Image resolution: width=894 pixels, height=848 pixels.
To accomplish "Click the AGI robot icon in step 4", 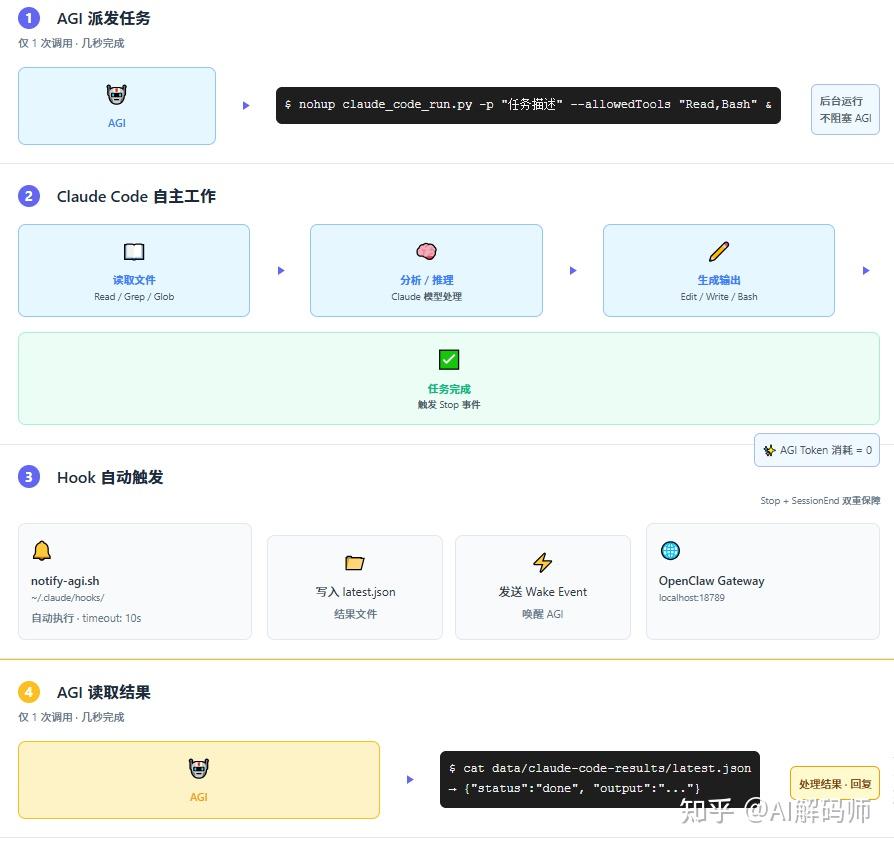I will (x=198, y=768).
